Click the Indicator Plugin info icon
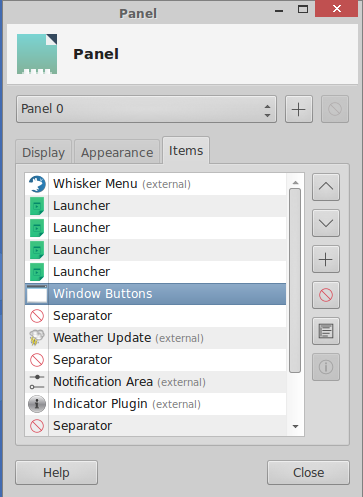 click(x=37, y=404)
